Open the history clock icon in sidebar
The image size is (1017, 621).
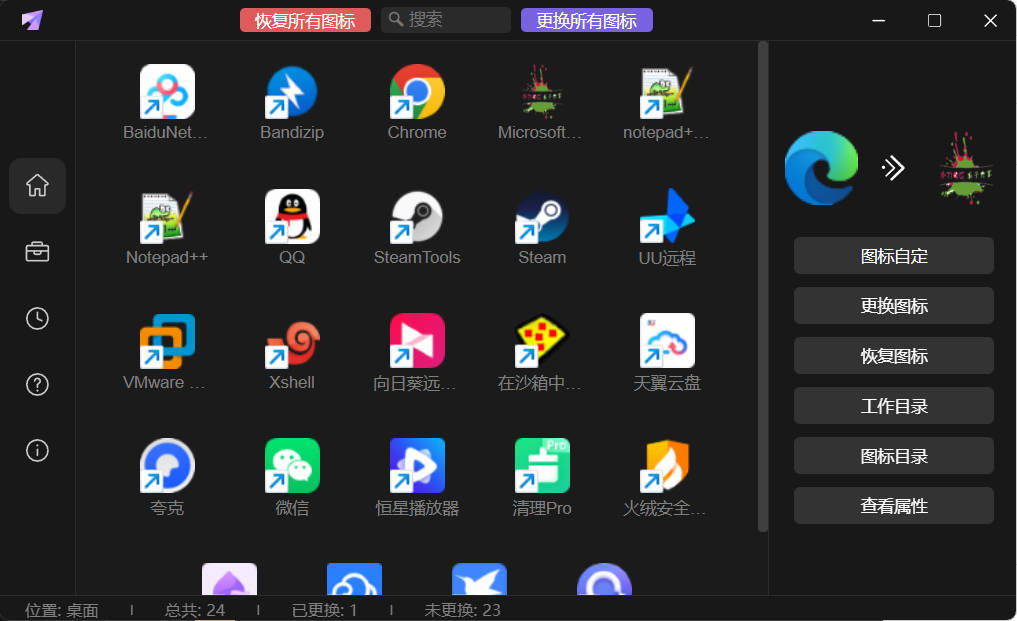[x=37, y=318]
